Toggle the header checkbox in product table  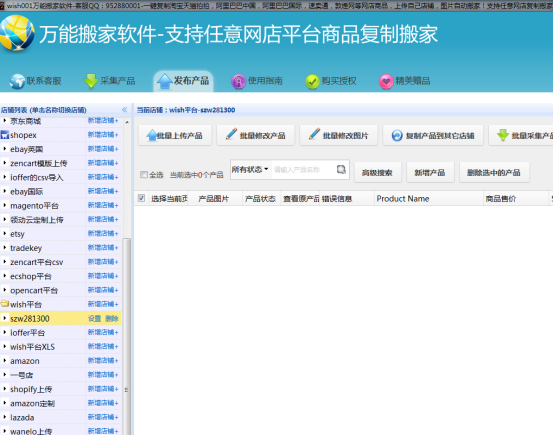click(141, 198)
